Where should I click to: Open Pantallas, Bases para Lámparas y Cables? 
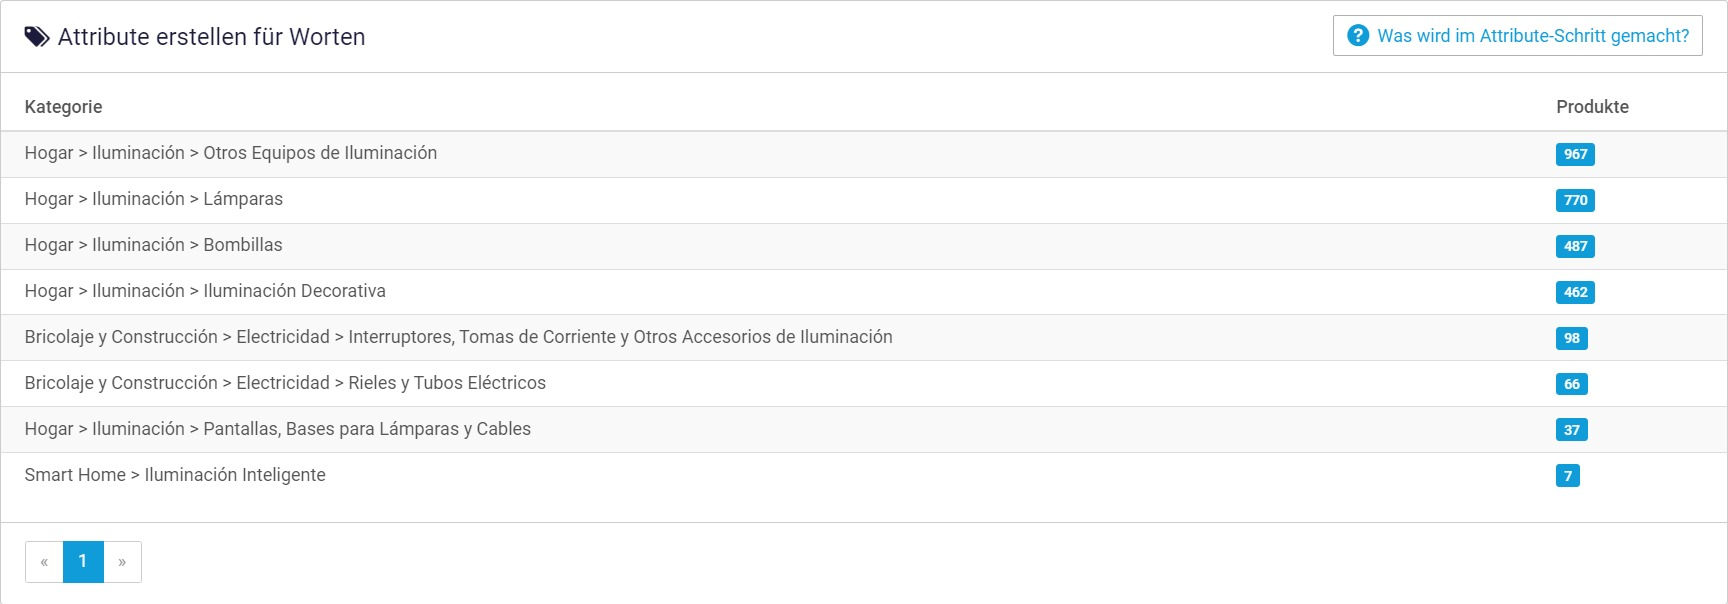tap(278, 429)
